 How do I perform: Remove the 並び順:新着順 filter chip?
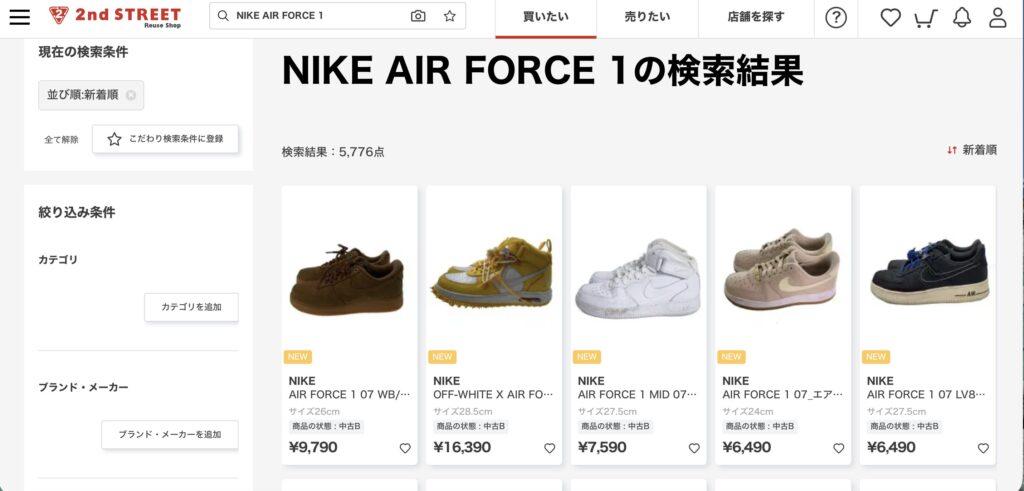tap(131, 95)
